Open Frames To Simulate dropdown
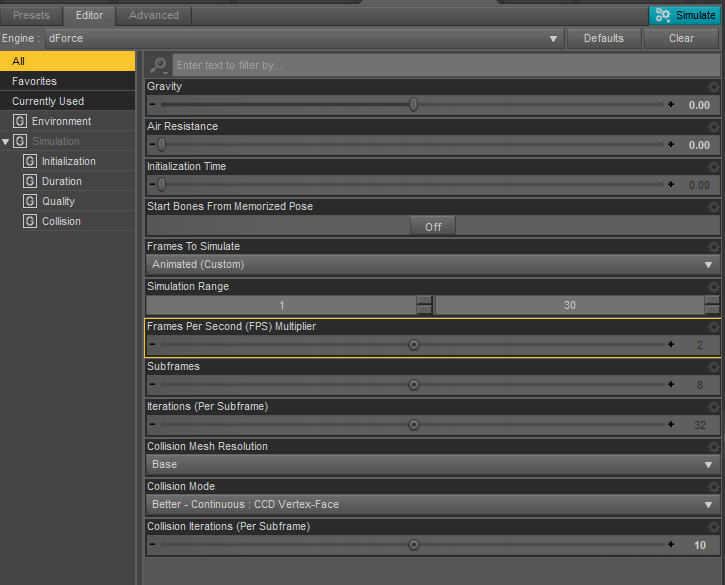Viewport: 725px width, 585px height. (x=433, y=265)
